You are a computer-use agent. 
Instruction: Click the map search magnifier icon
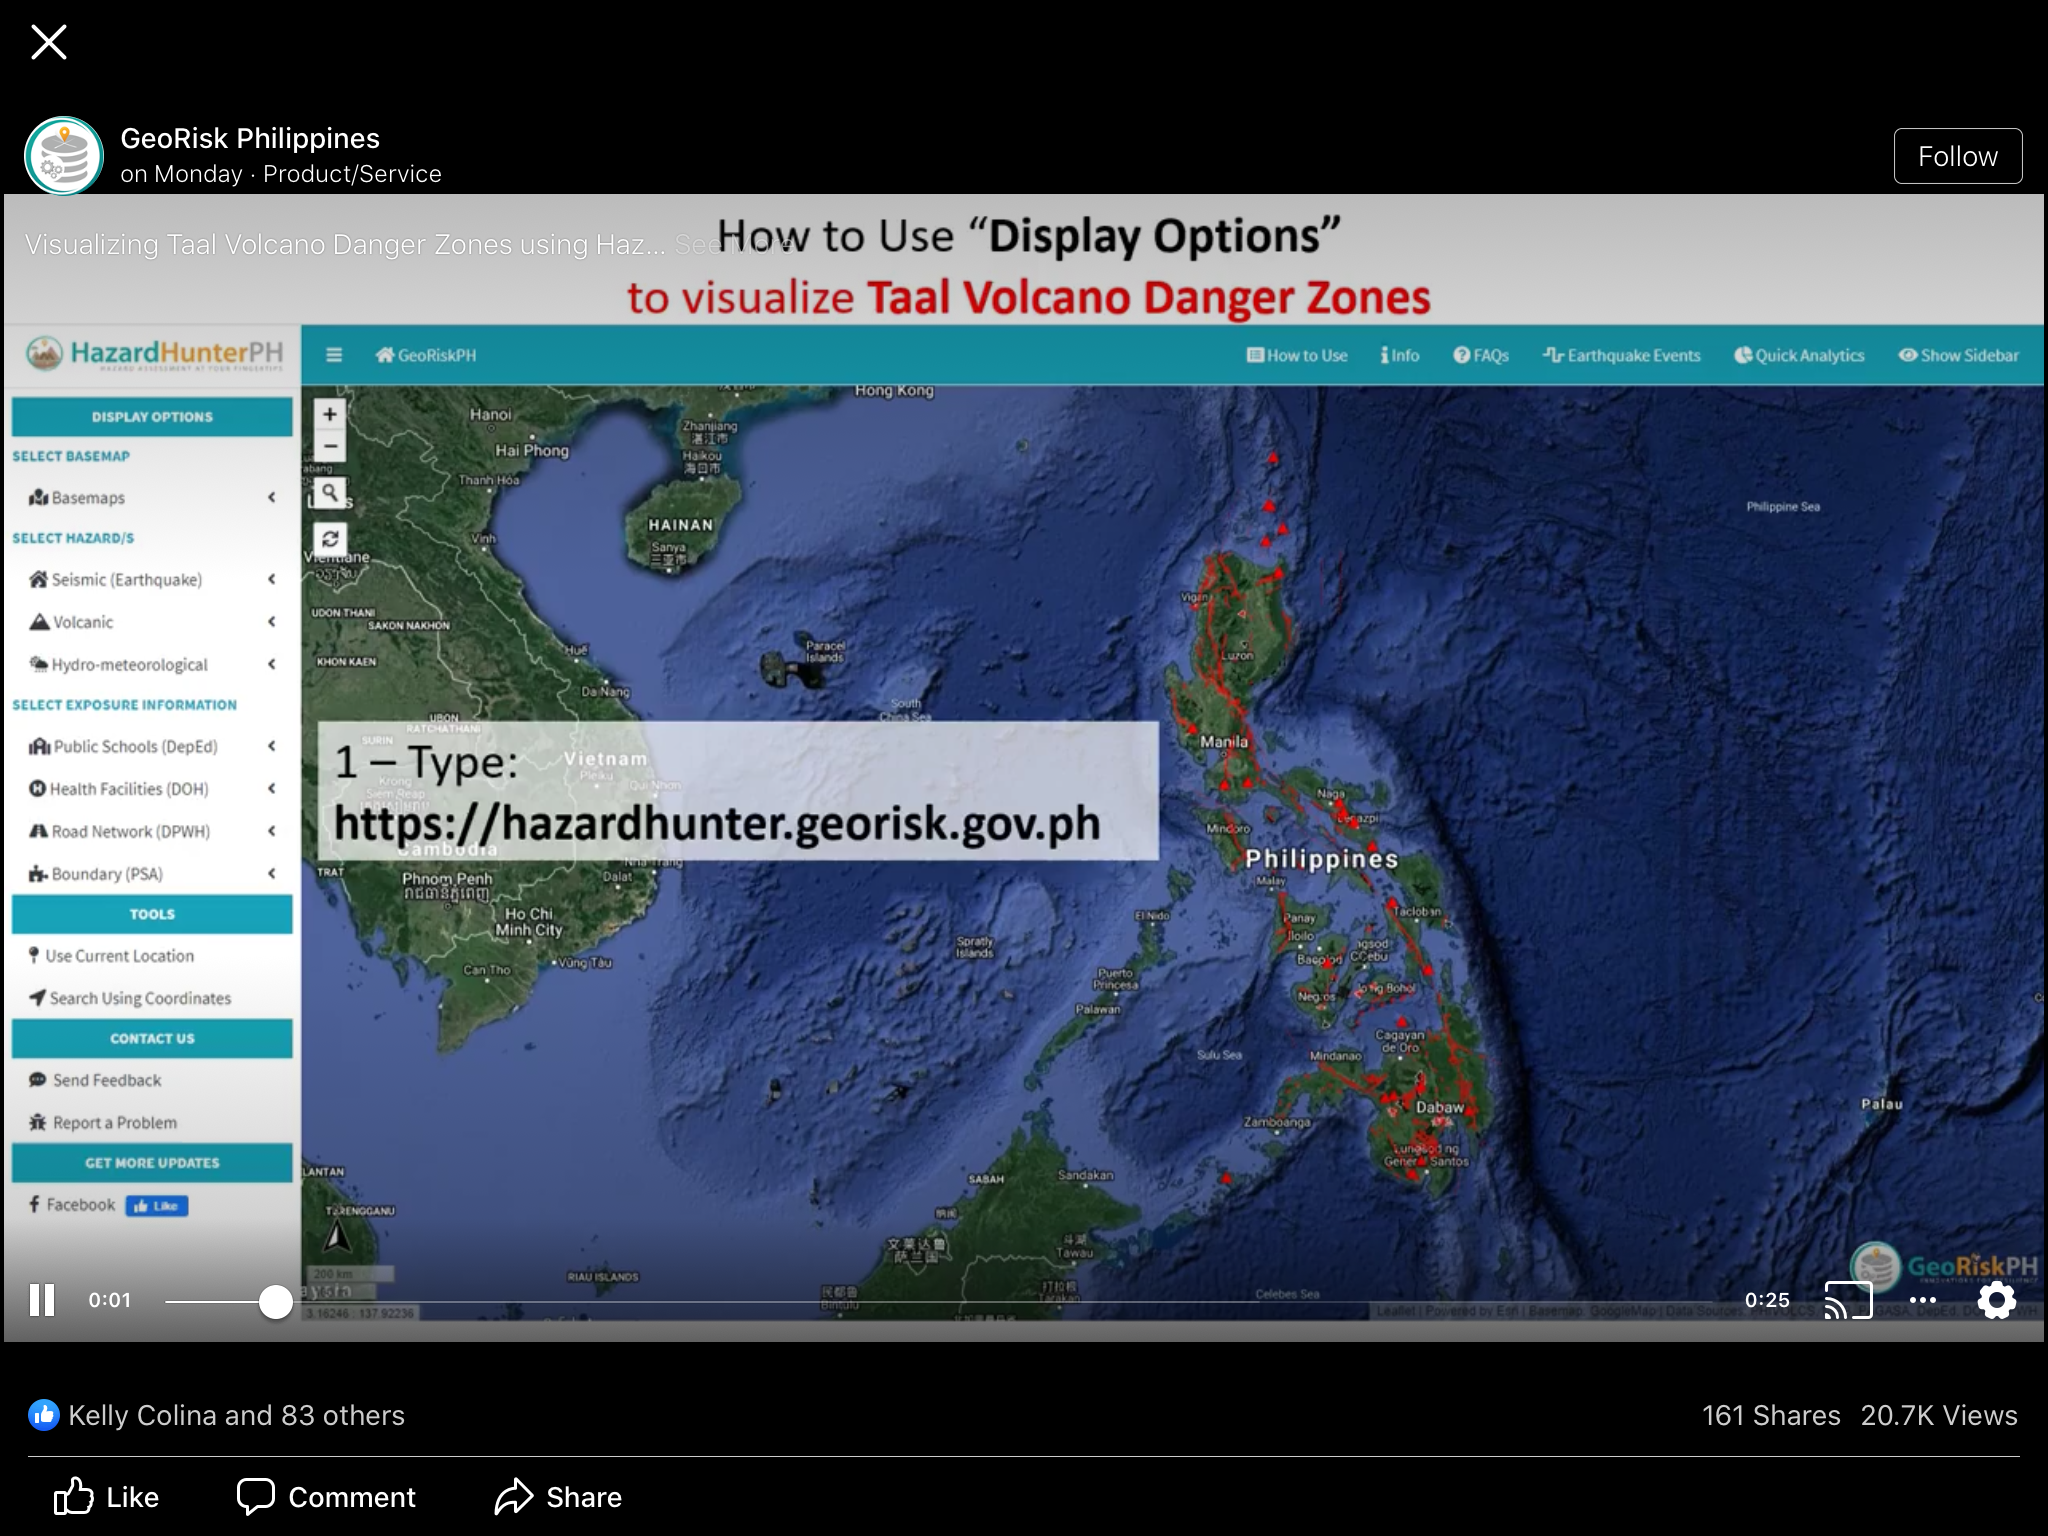click(x=330, y=493)
